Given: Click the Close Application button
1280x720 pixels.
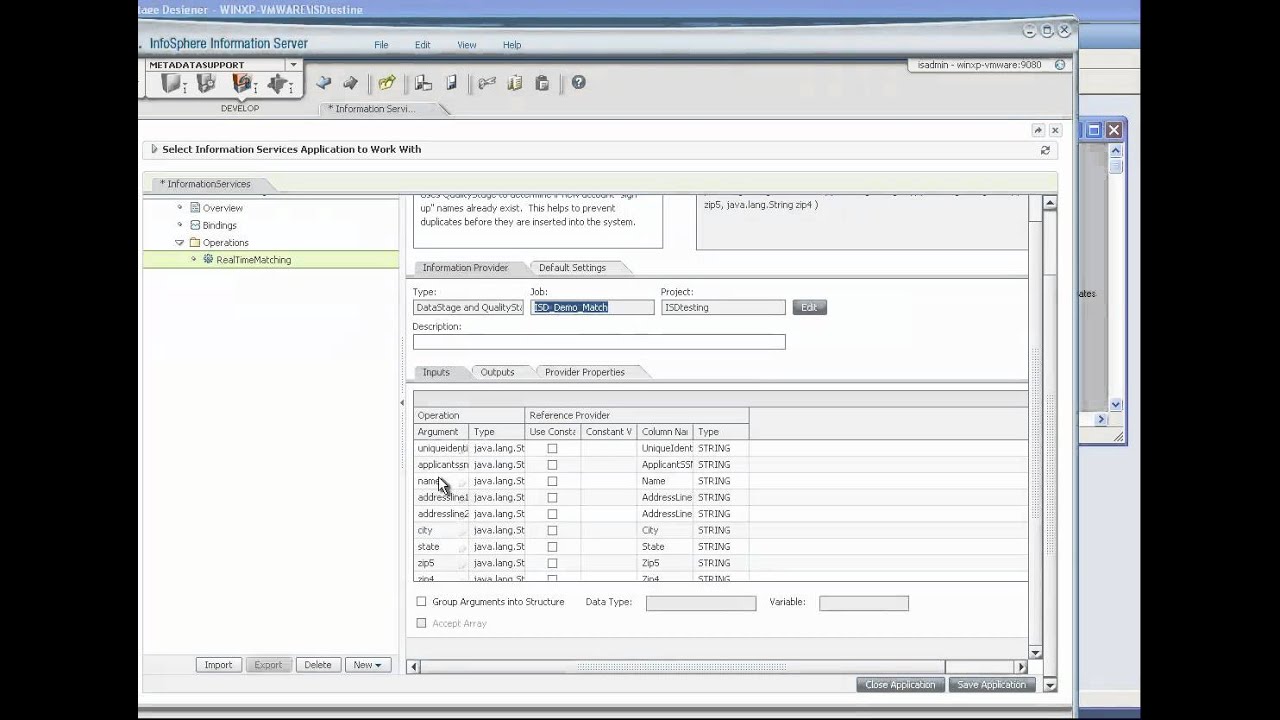Looking at the screenshot, I should click(900, 685).
